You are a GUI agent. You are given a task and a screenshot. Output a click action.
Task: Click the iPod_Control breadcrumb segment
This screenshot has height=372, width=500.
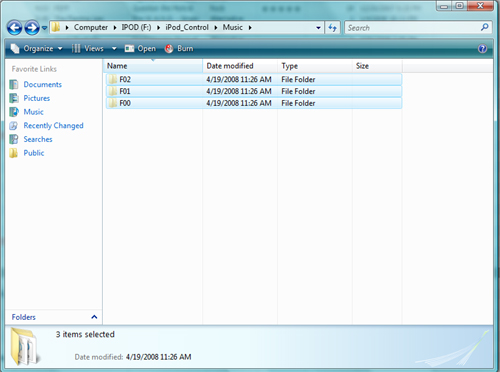click(187, 27)
